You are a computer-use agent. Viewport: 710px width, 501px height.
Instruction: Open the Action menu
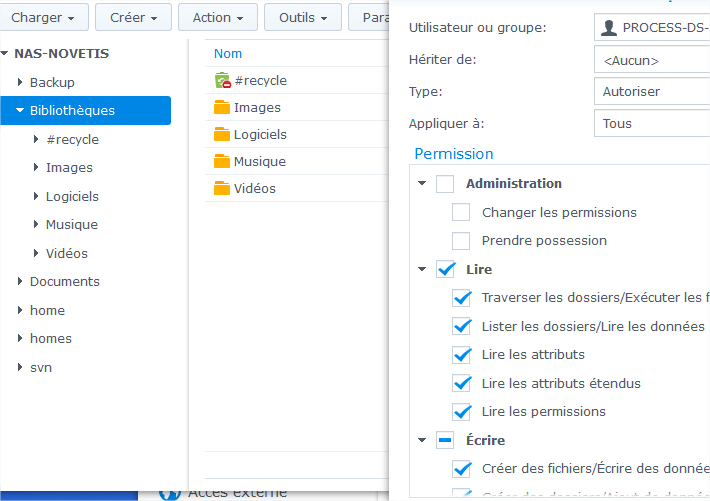(217, 18)
